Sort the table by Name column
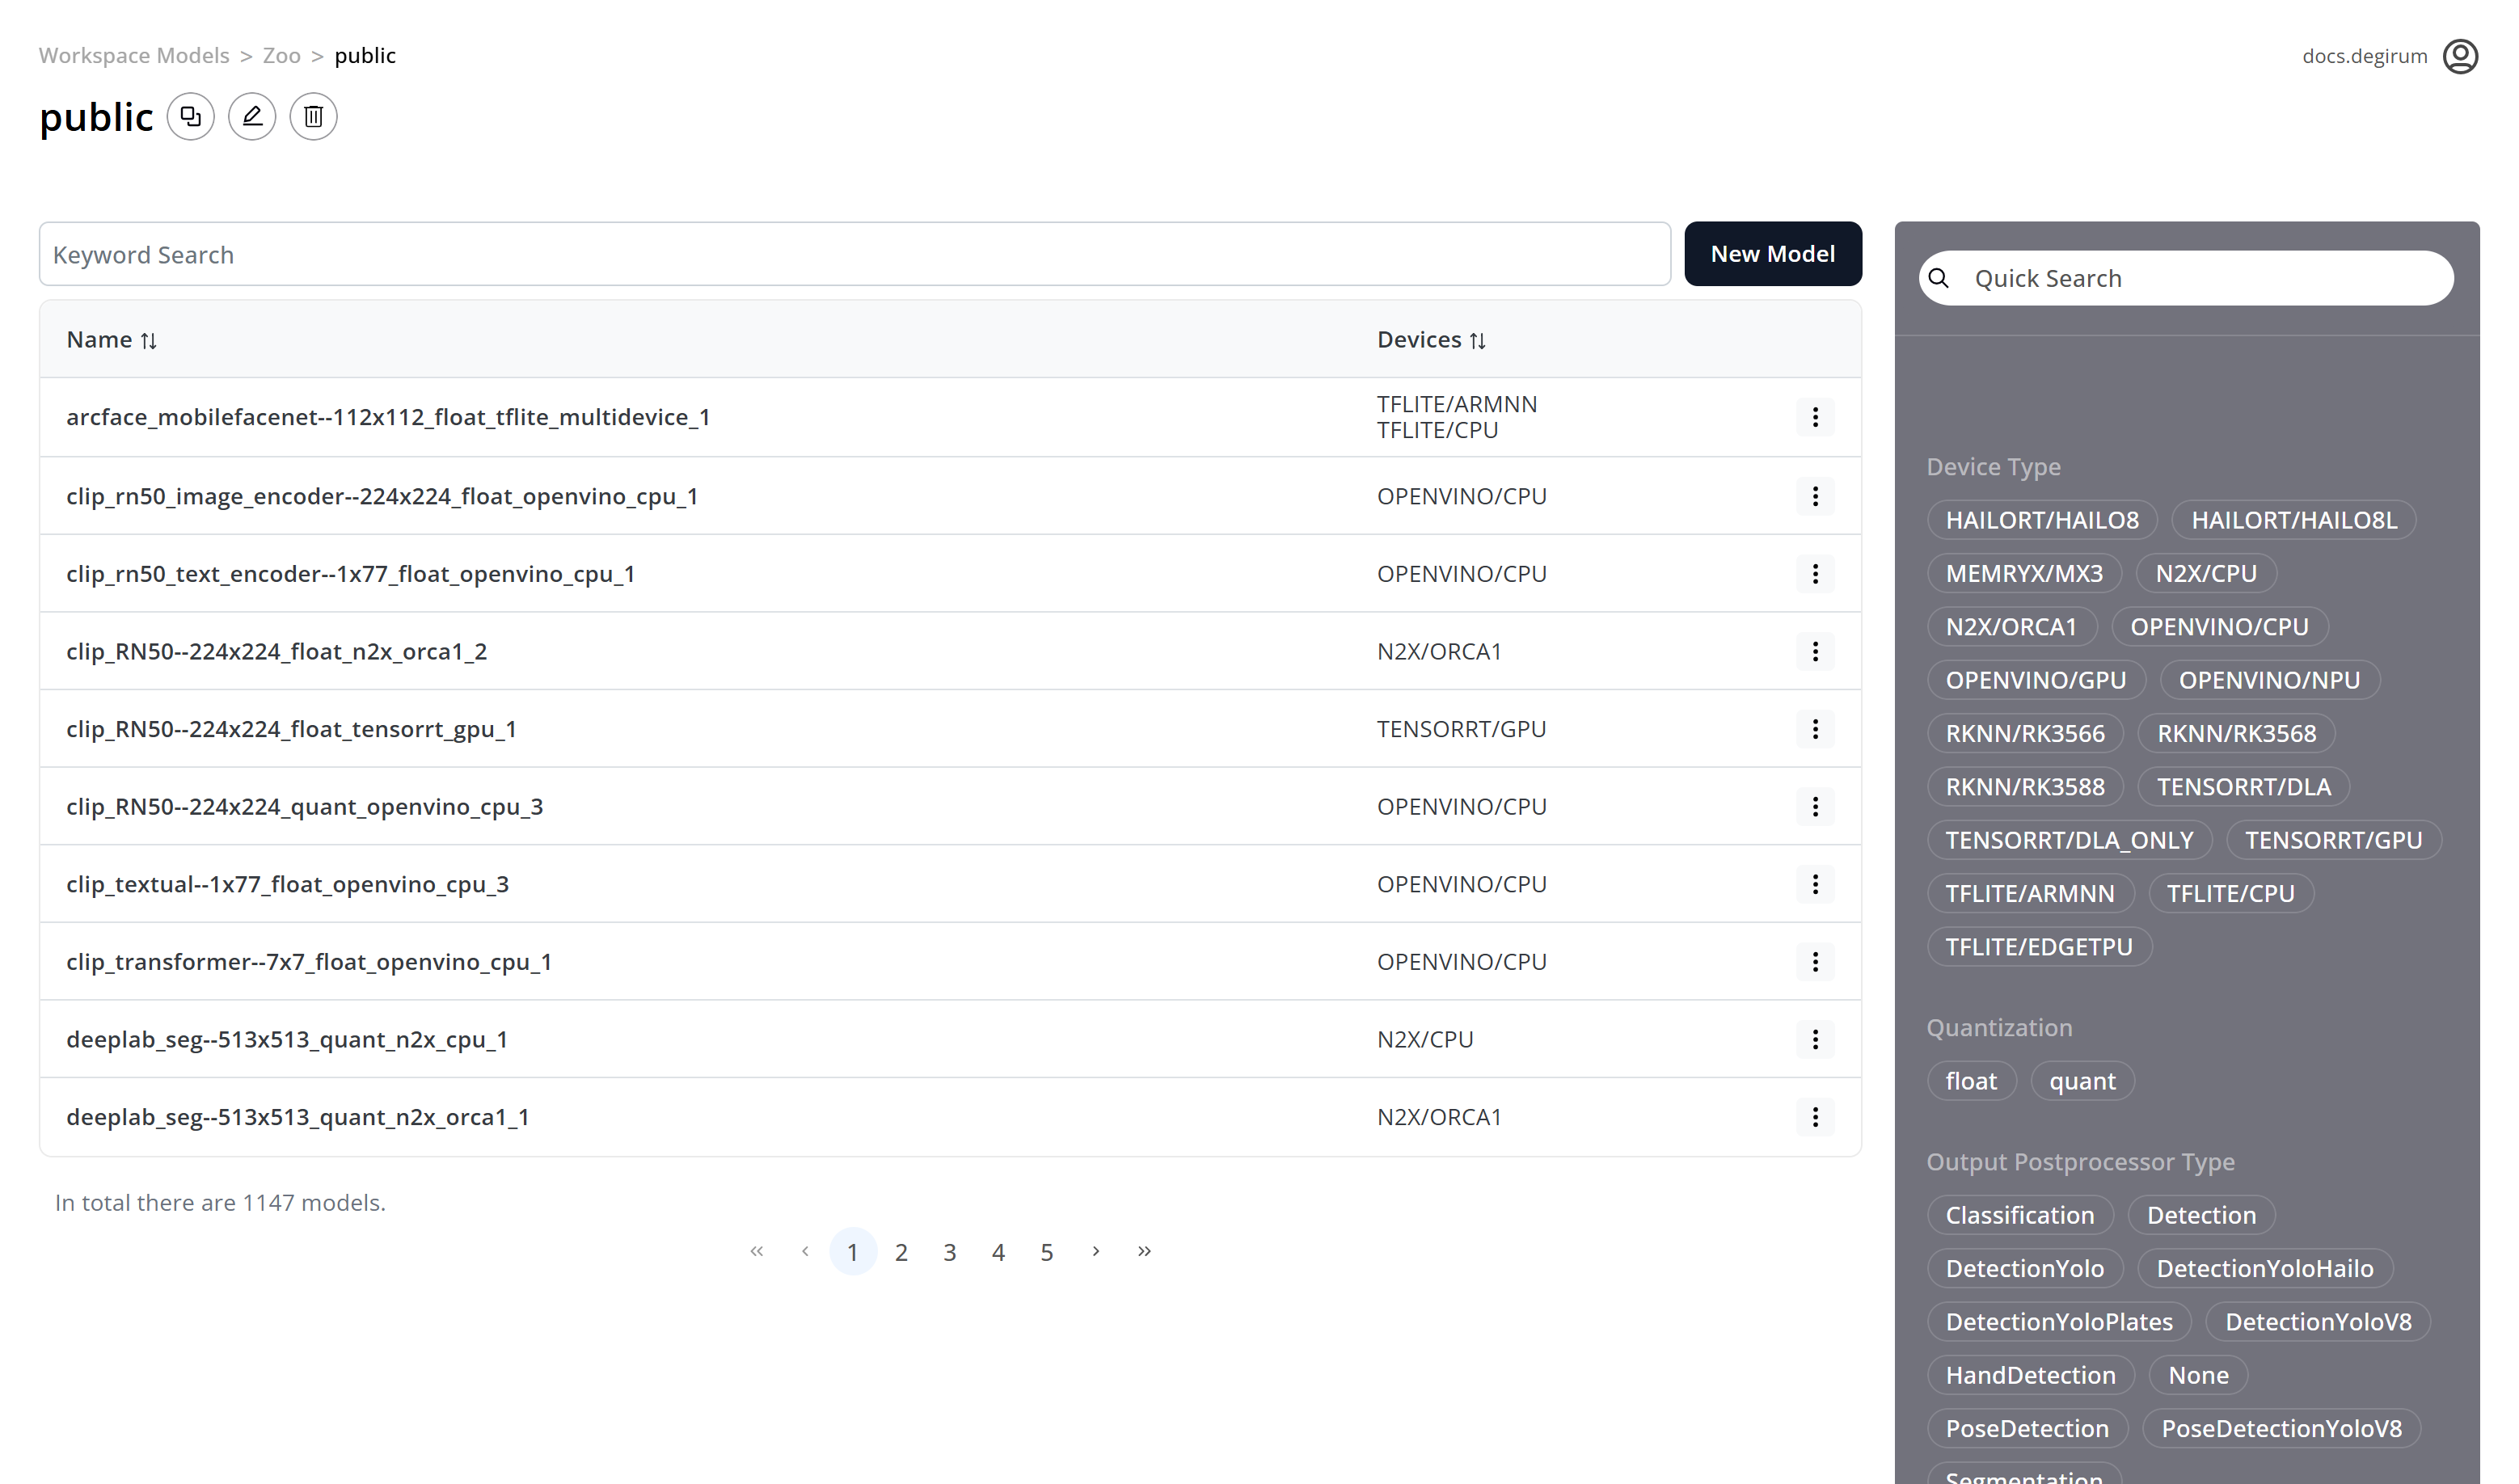Screen dimensions: 2519x1484 tap(112, 340)
